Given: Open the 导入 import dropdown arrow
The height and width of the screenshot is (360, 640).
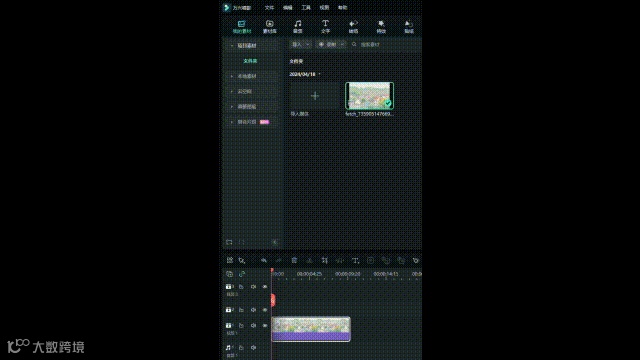Looking at the screenshot, I should (x=308, y=44).
